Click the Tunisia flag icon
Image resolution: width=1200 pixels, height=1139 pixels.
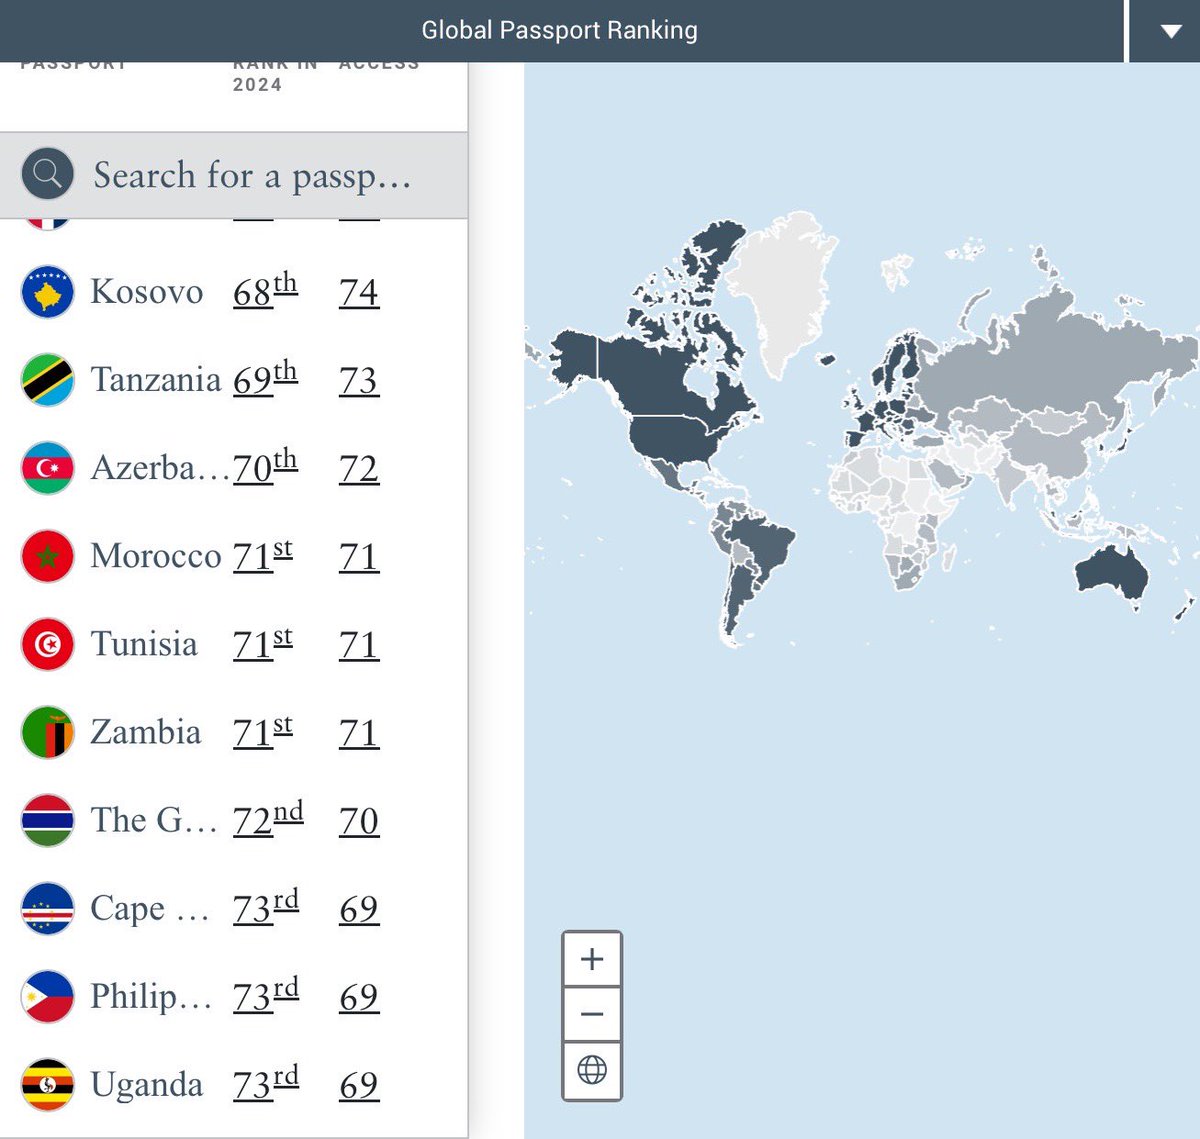pos(47,644)
